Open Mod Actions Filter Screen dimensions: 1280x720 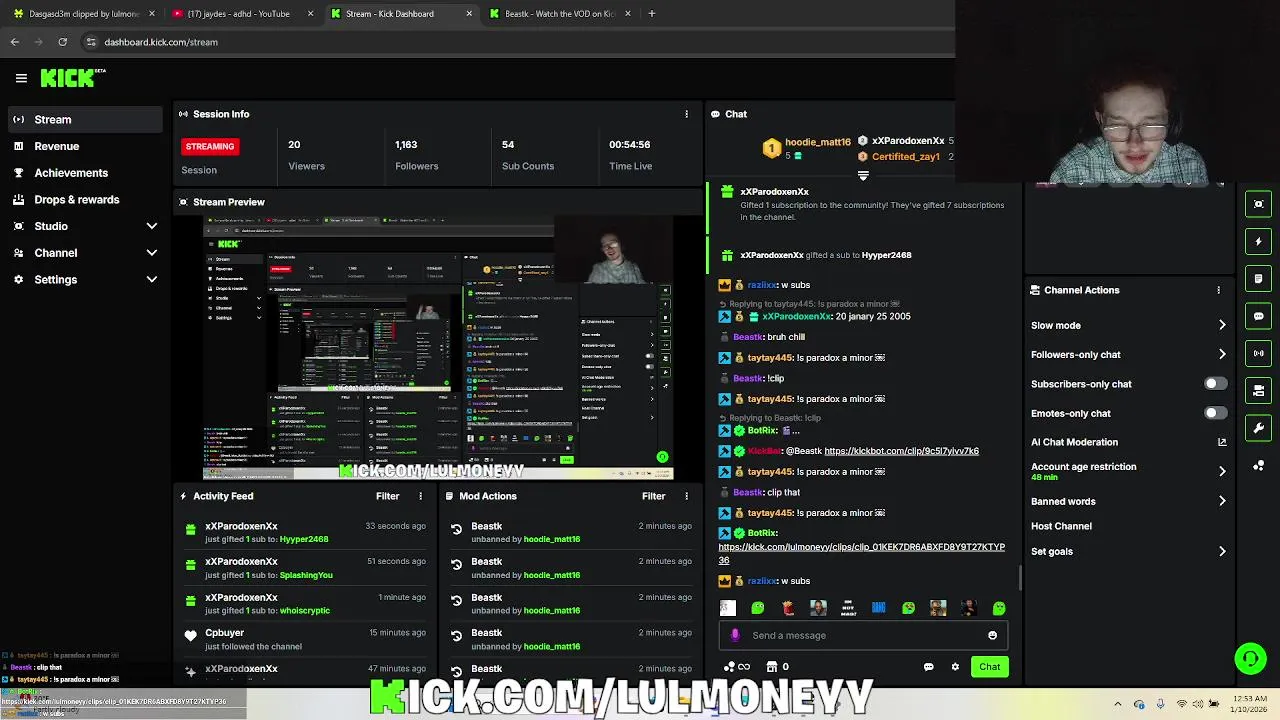[653, 496]
